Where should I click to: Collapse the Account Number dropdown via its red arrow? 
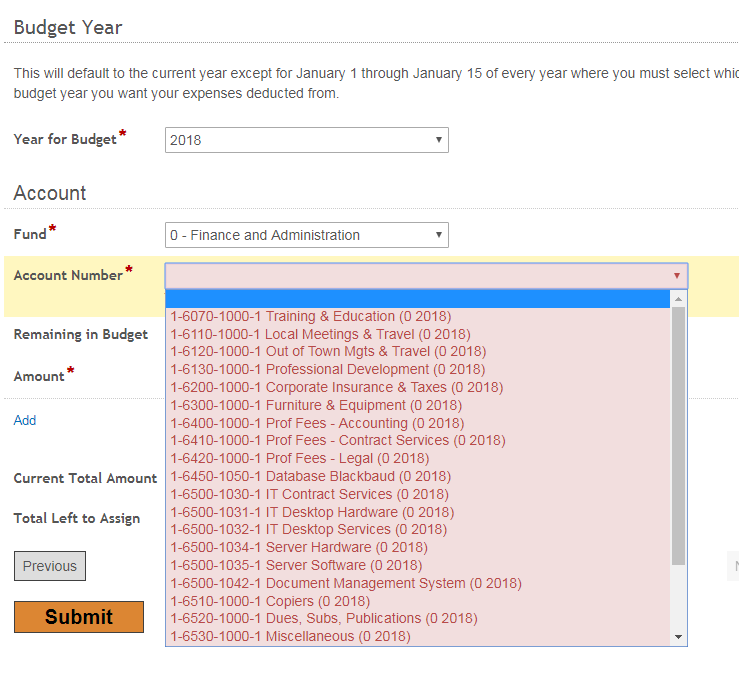point(676,276)
